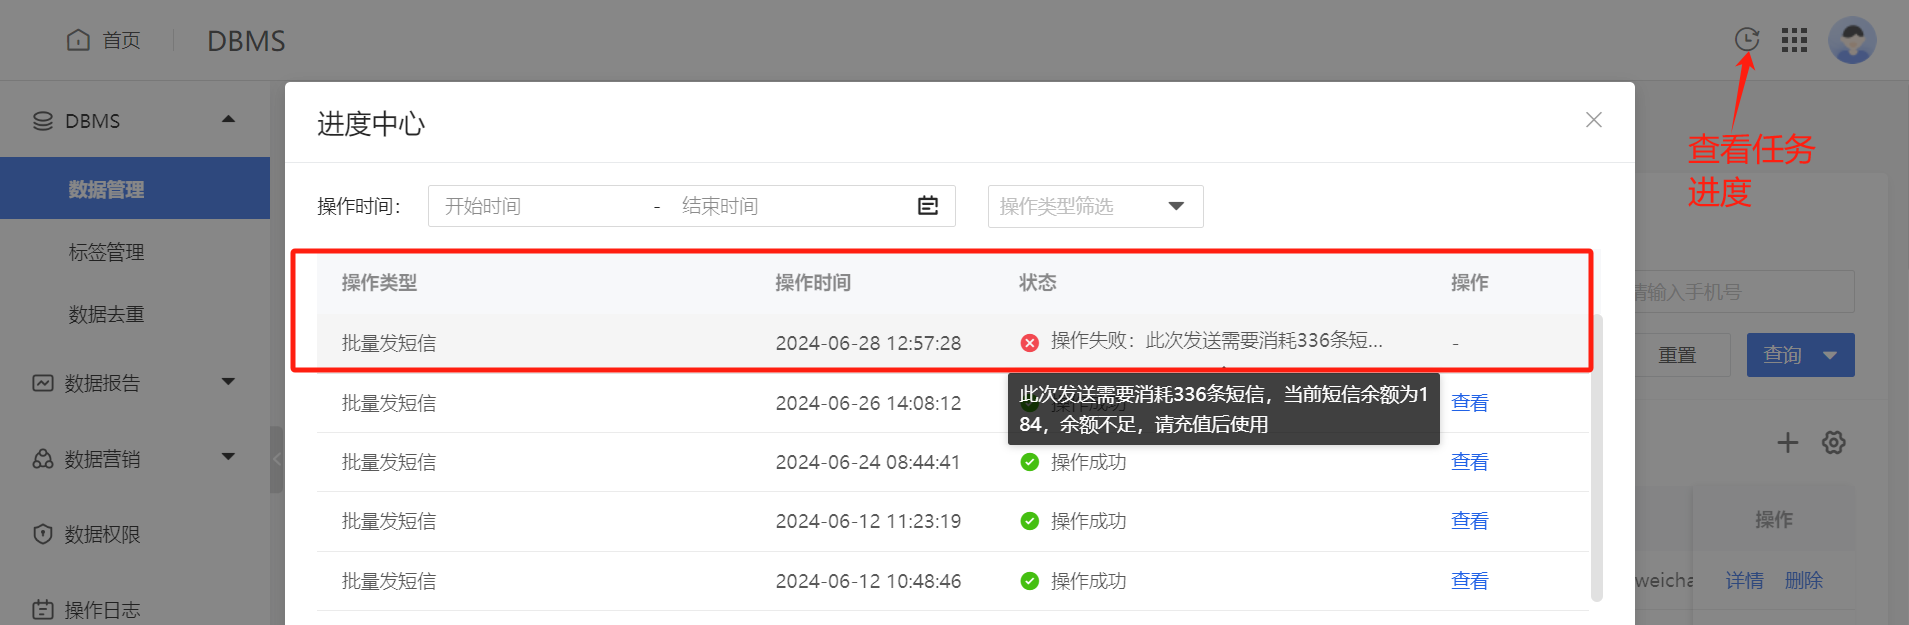This screenshot has height=625, width=1909.
Task: Click the plus add icon behind dialog
Action: tap(1787, 442)
